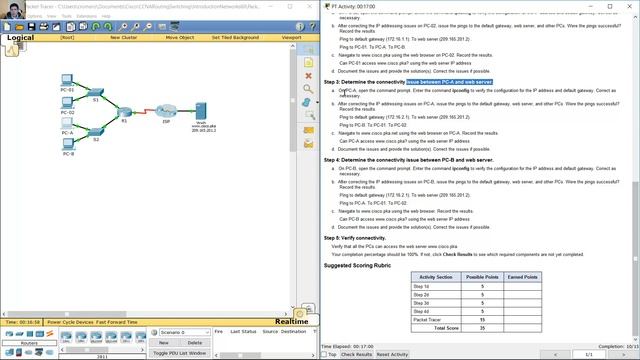Click Fast Forward Time
This screenshot has width=640, height=360.
[117, 322]
